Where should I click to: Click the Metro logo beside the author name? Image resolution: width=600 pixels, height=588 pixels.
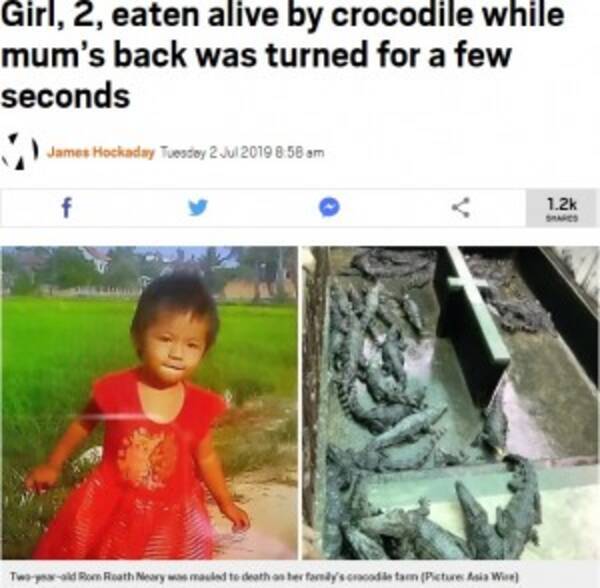coord(20,151)
